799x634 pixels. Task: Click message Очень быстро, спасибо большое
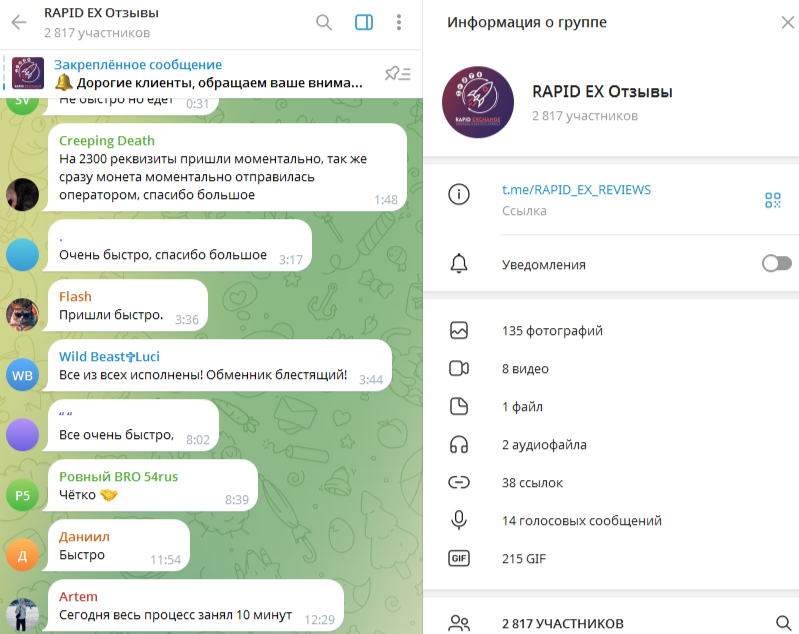(163, 255)
